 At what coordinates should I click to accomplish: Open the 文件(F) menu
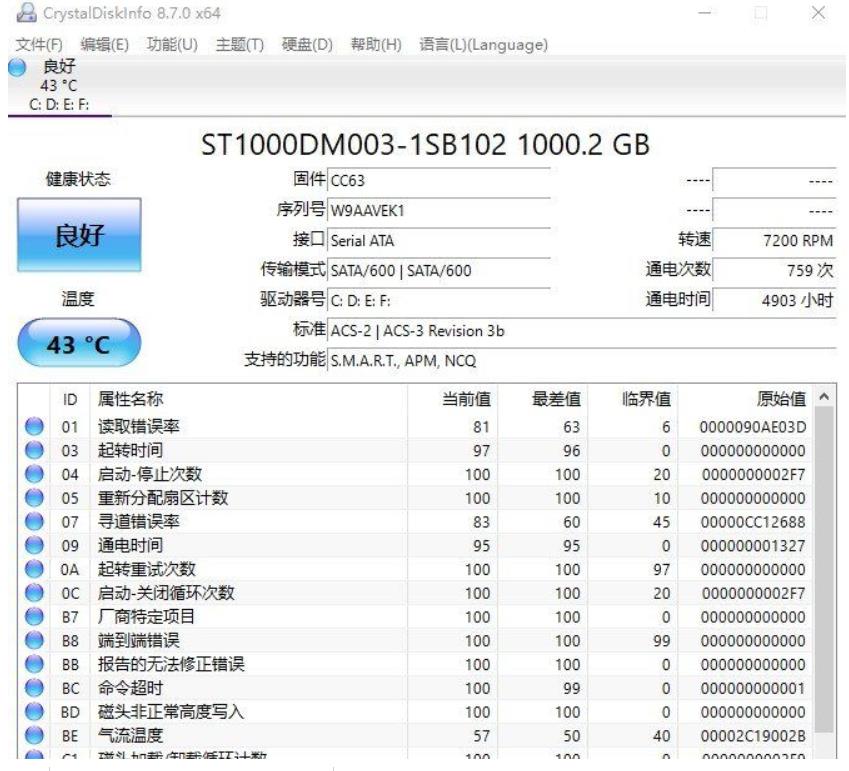[x=39, y=44]
